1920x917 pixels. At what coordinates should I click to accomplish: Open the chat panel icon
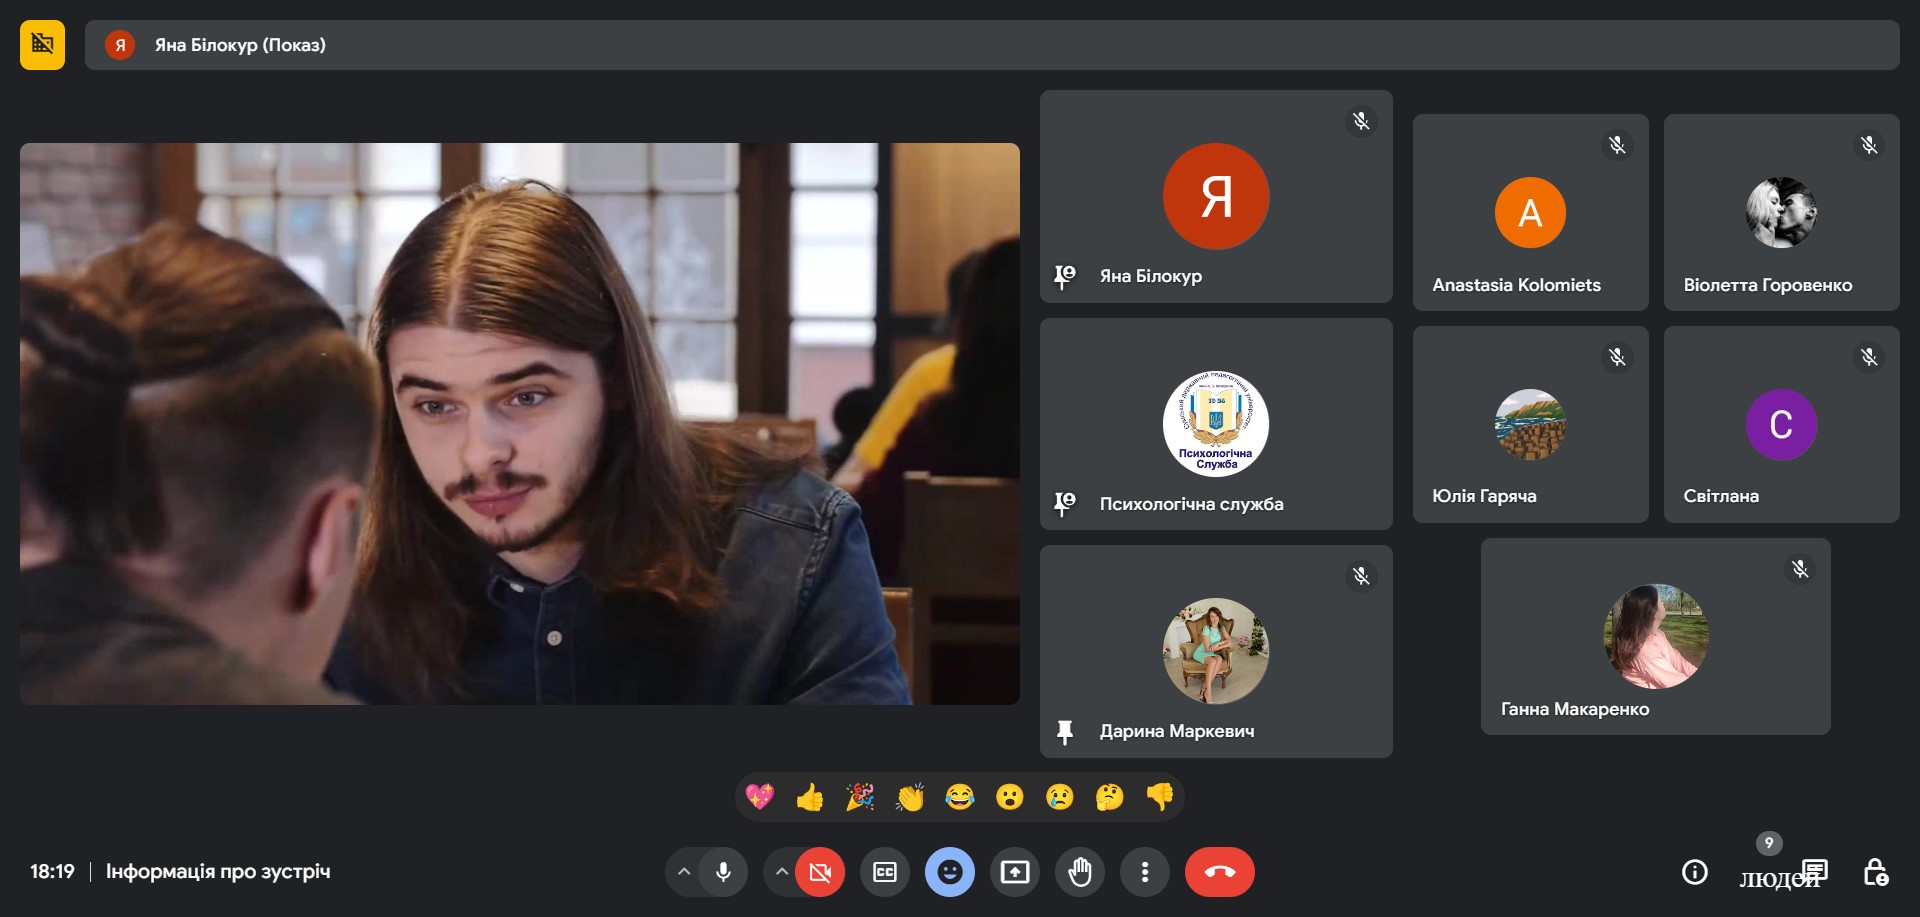click(1815, 871)
